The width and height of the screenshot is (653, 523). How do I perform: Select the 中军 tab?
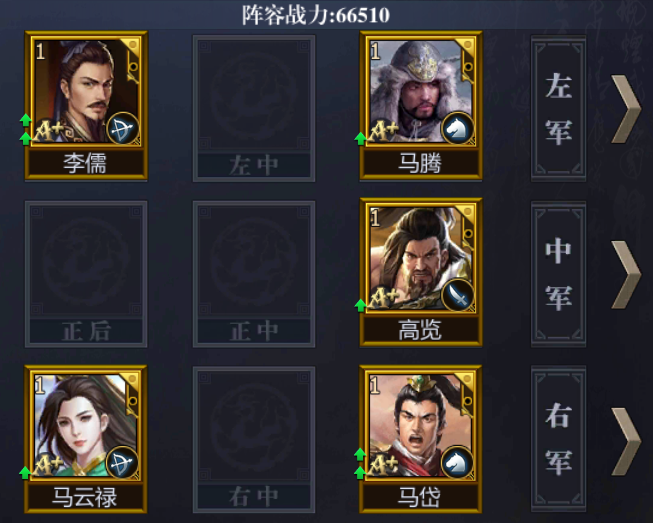pos(558,274)
